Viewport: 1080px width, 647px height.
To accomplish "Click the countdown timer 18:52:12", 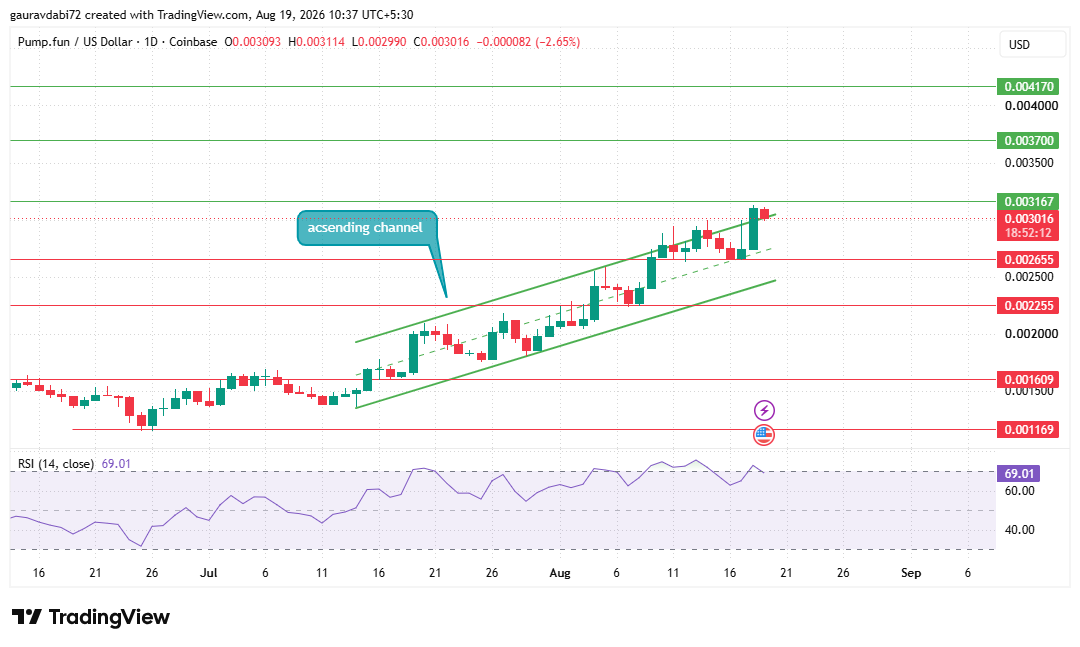I will point(1028,233).
